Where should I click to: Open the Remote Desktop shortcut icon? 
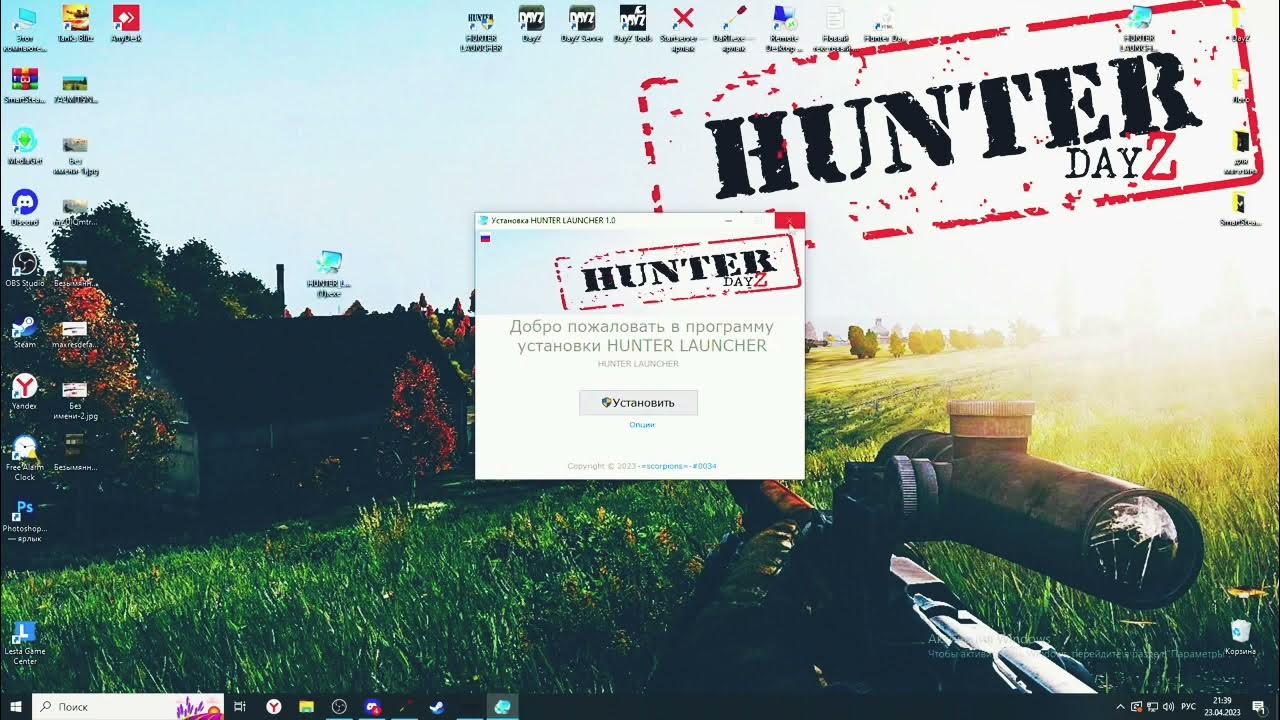click(784, 27)
